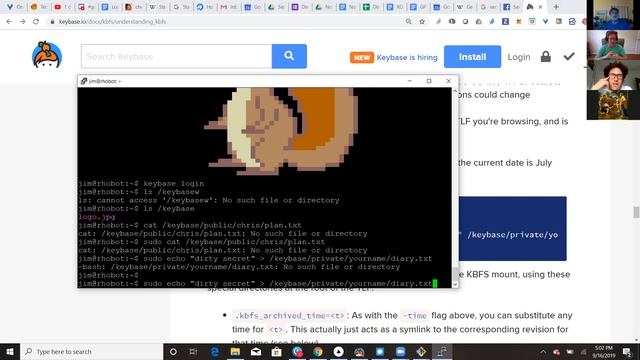640x360 pixels.
Task: Open the Windows Start menu
Action: coord(10,351)
